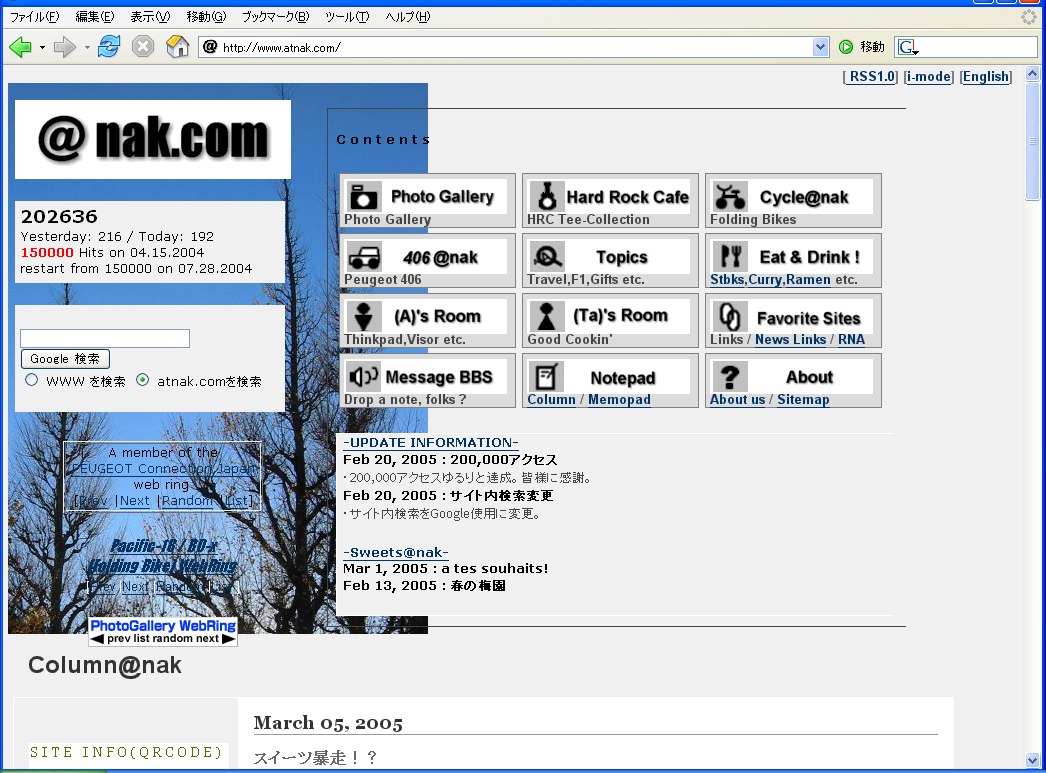Image resolution: width=1046 pixels, height=773 pixels.
Task: Open the back button history dropdown arrow
Action: coord(42,47)
